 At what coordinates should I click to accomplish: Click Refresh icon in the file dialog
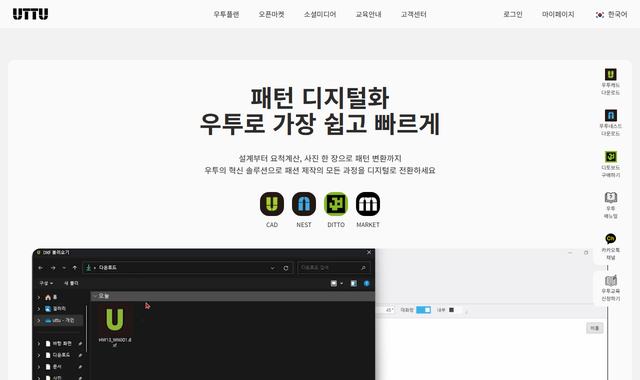(286, 268)
